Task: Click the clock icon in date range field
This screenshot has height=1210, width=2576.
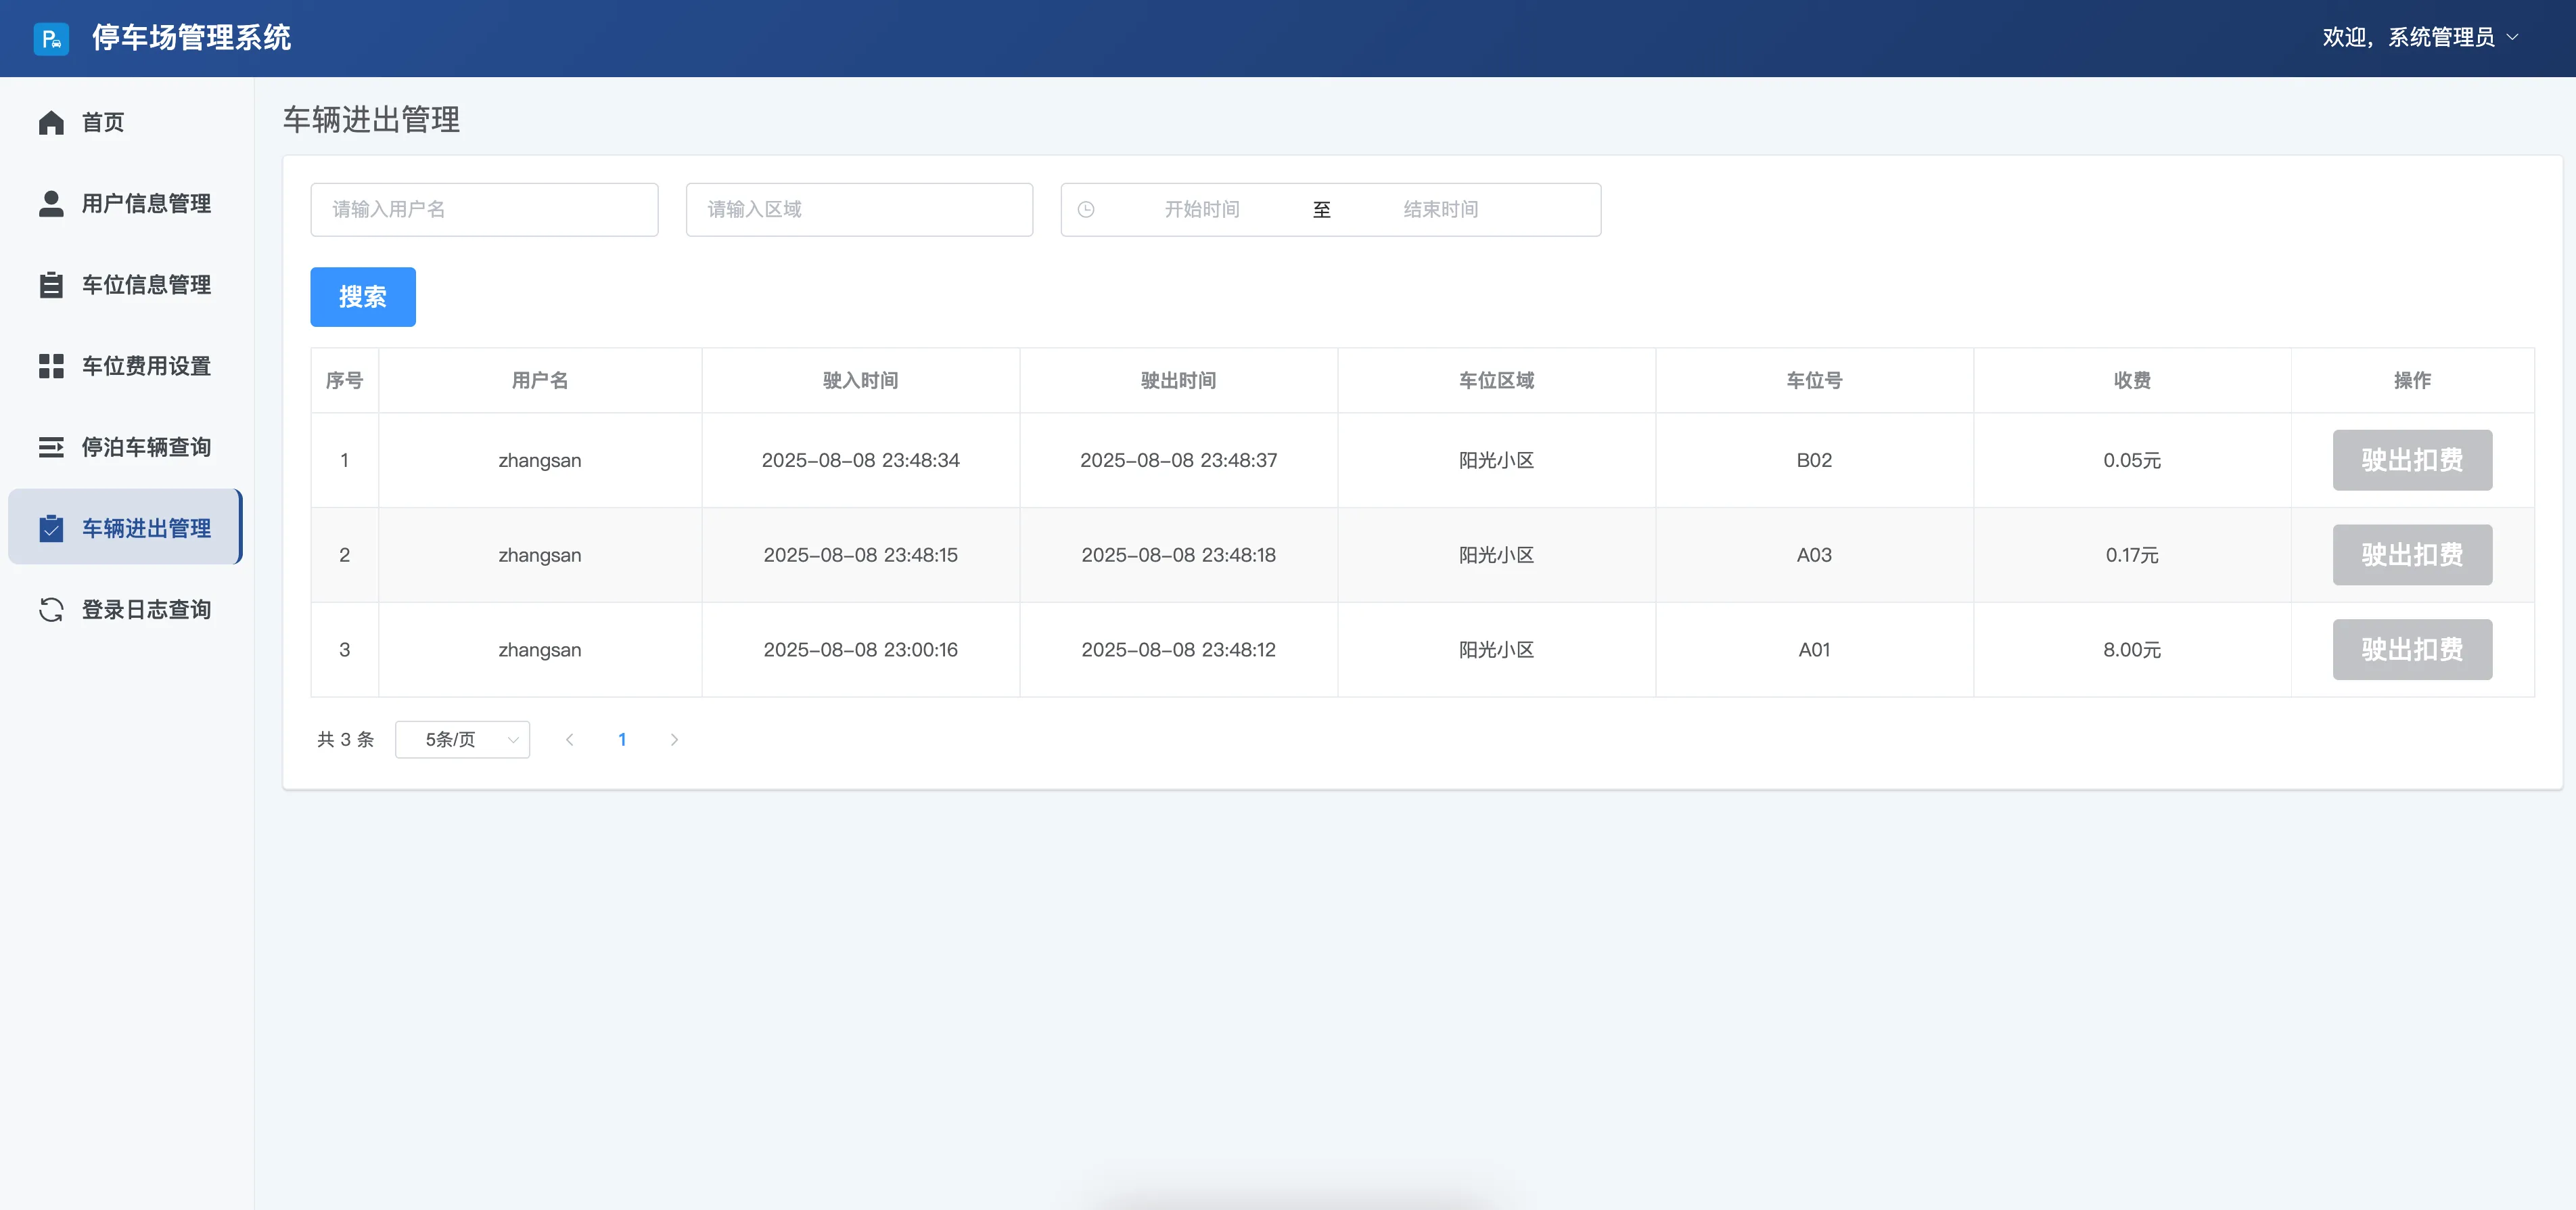Action: (1086, 210)
